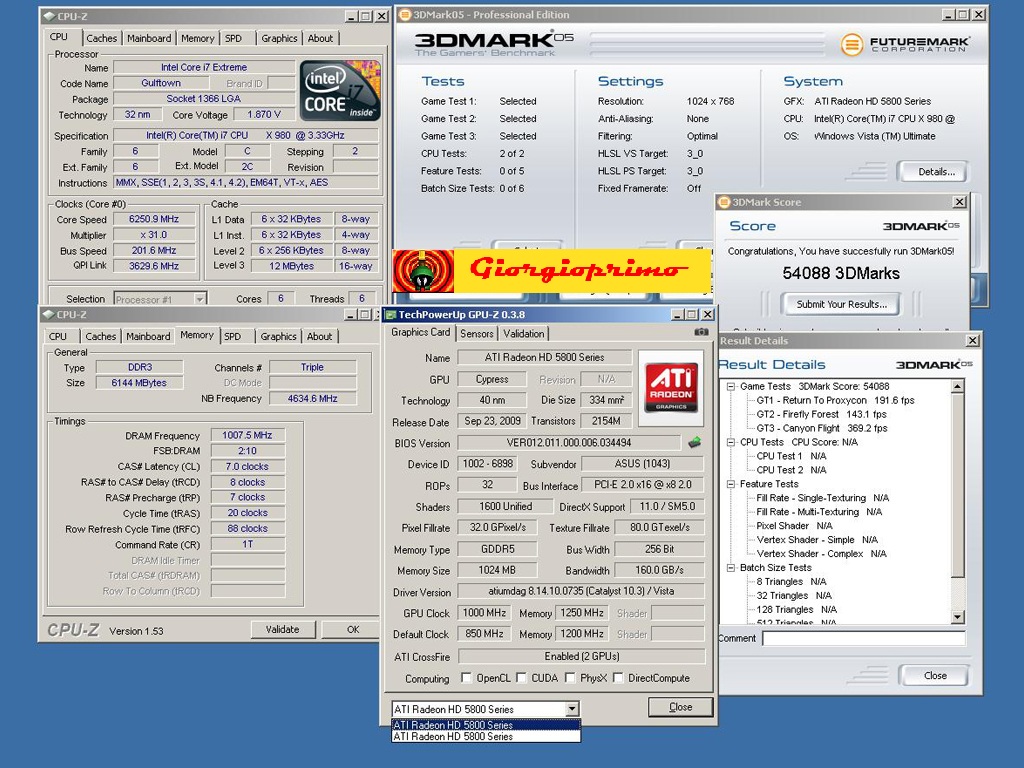The image size is (1024, 768).
Task: Enable the PhysX checkbox in GPU-Z
Action: (570, 678)
